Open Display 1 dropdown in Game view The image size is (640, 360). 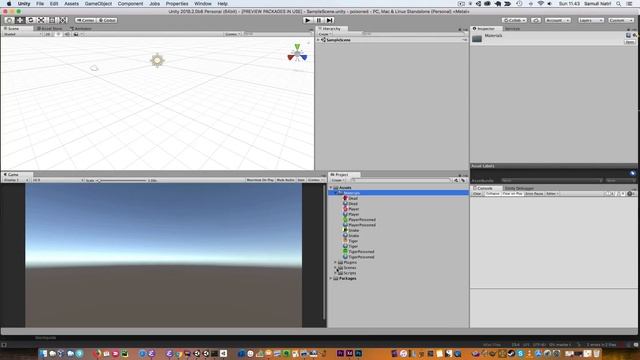[x=16, y=180]
